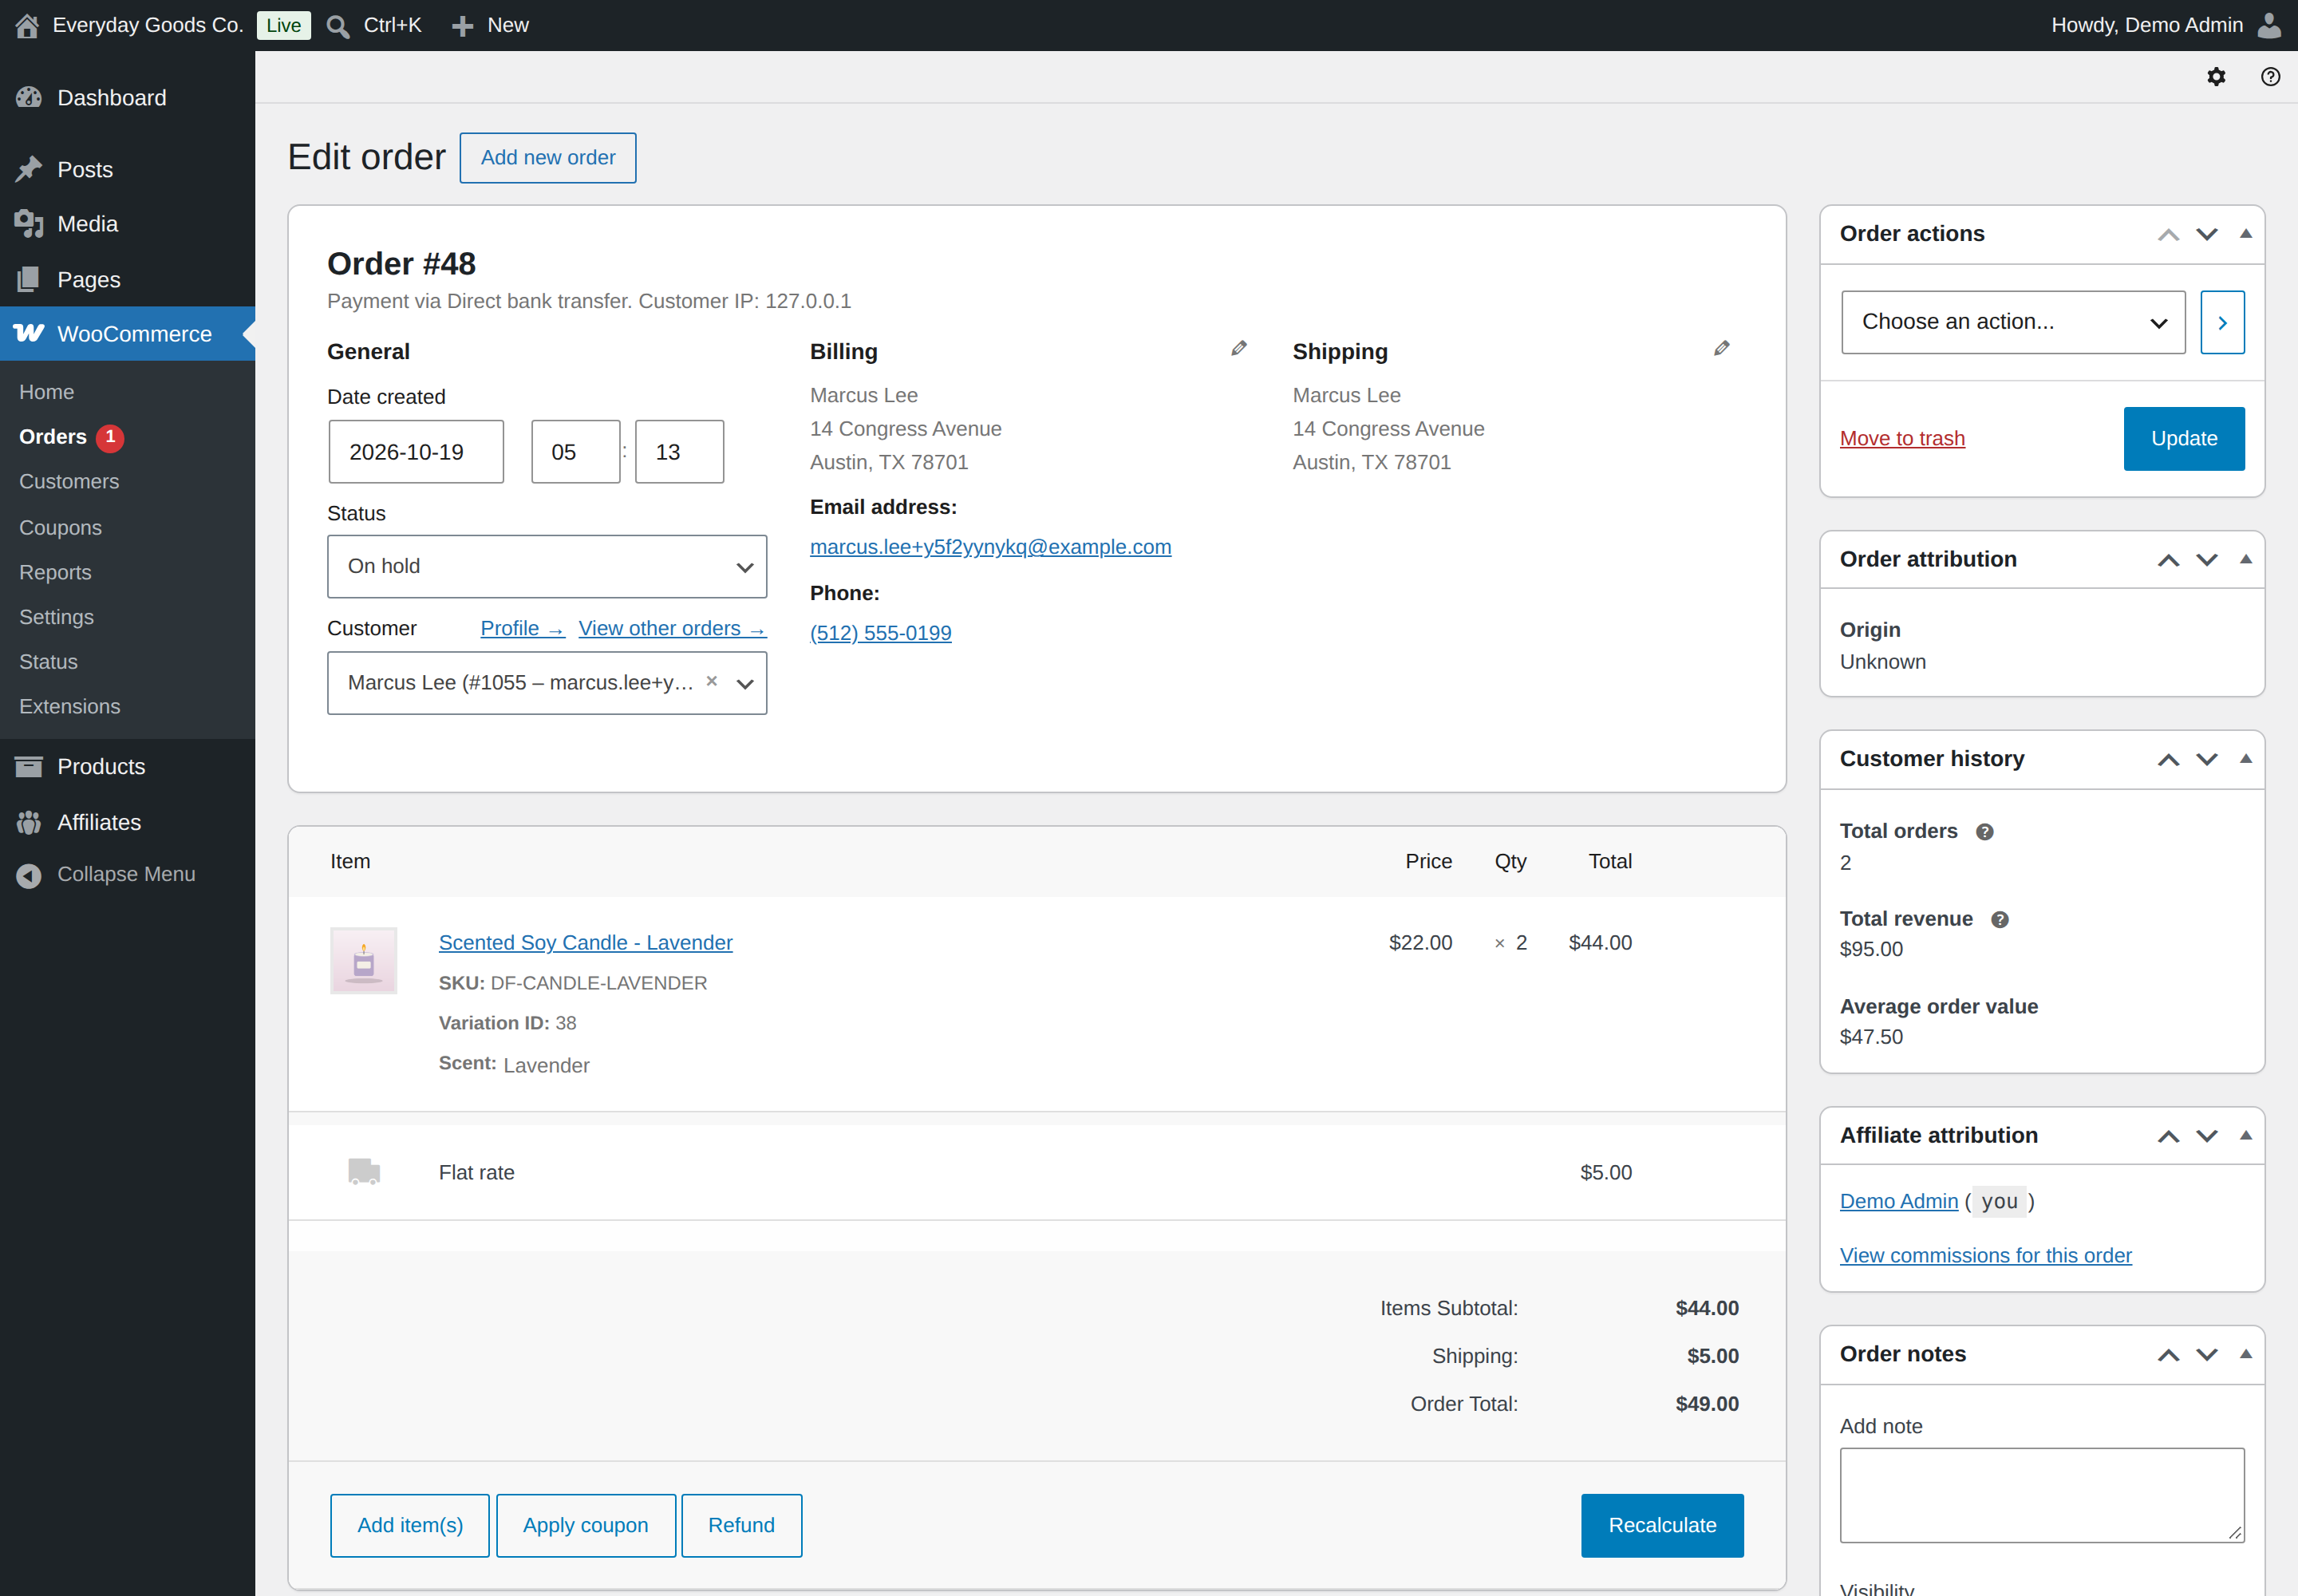Viewport: 2298px width, 1596px height.
Task: Click New in the admin bar
Action: [490, 25]
